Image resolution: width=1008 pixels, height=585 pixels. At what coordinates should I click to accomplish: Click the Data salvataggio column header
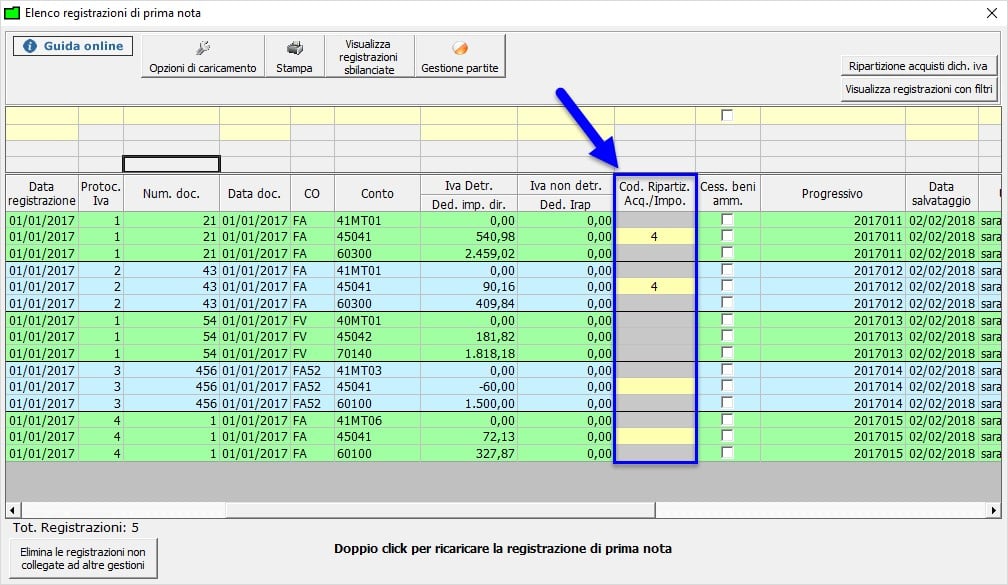tap(942, 194)
